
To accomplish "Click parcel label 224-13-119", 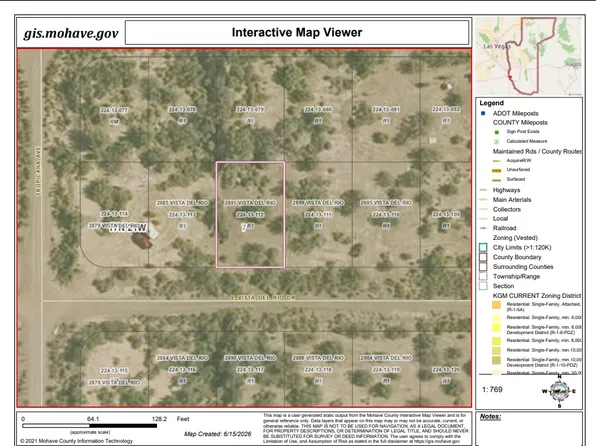I will coord(386,370).
